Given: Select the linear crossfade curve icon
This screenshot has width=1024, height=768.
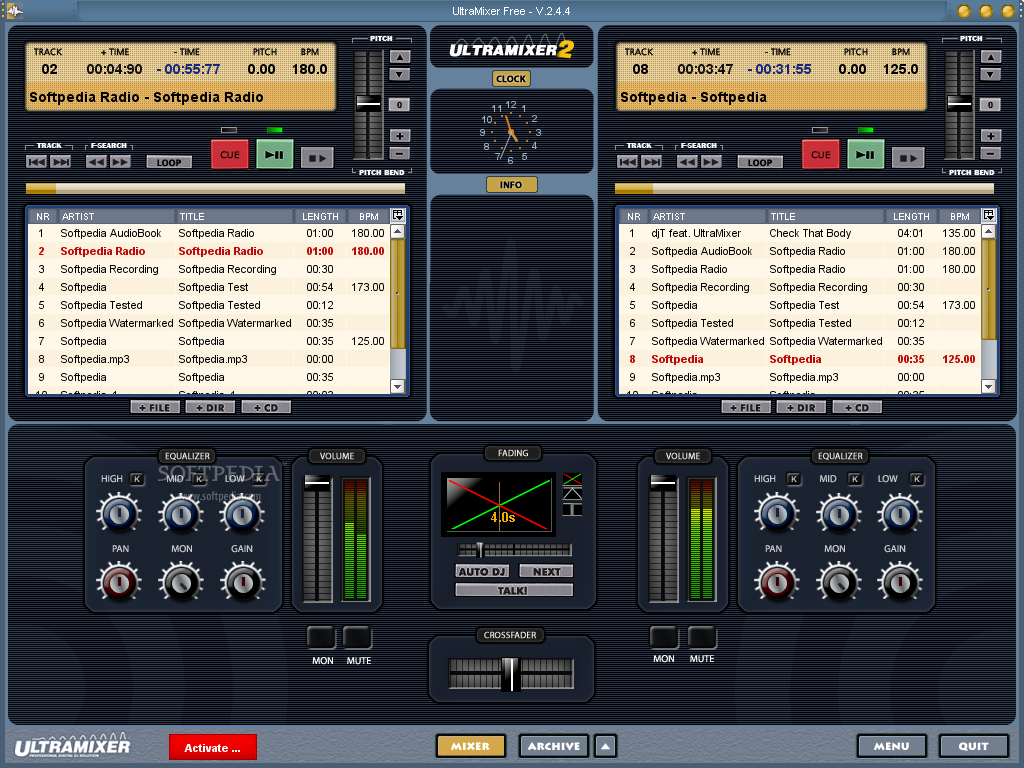Looking at the screenshot, I should 572,479.
